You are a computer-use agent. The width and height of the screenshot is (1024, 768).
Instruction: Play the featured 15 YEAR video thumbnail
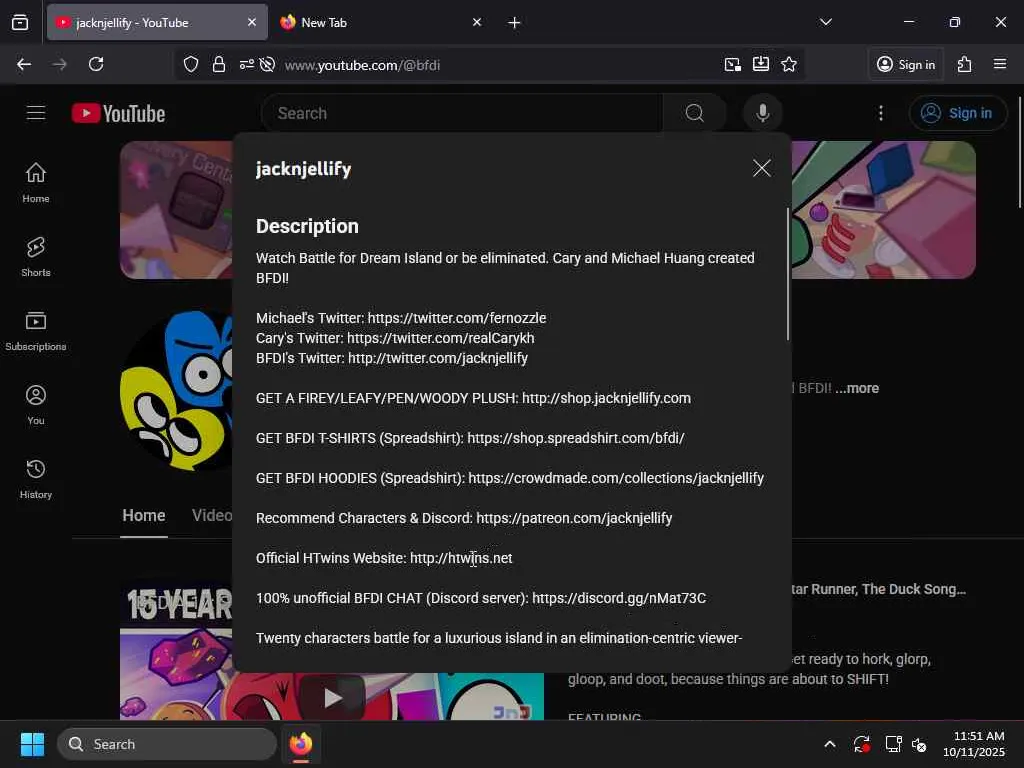point(332,697)
